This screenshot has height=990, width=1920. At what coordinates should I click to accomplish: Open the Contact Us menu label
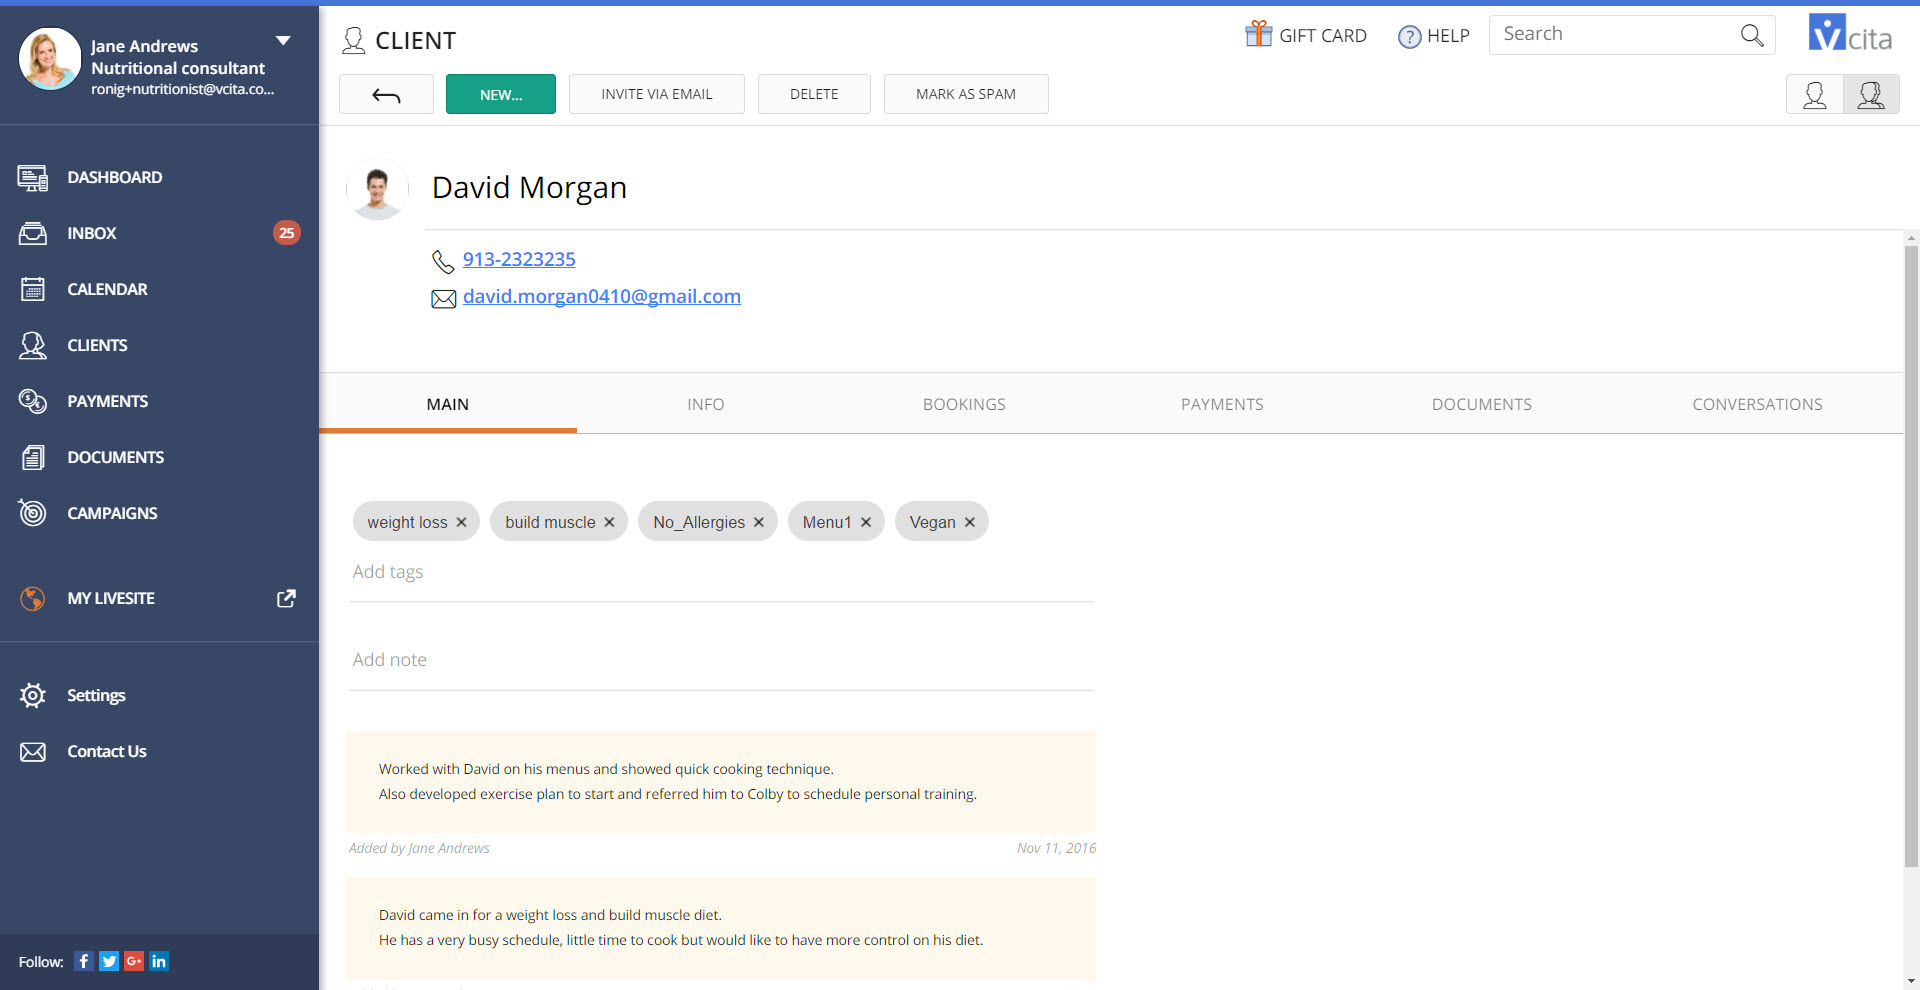point(107,751)
